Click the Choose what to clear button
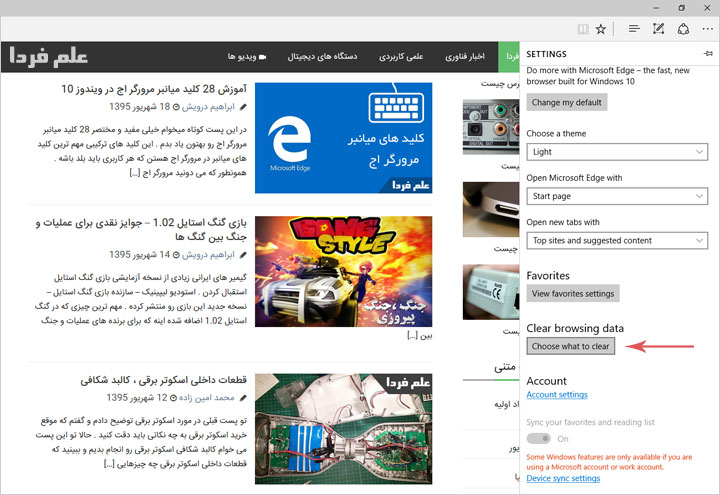 coord(571,346)
